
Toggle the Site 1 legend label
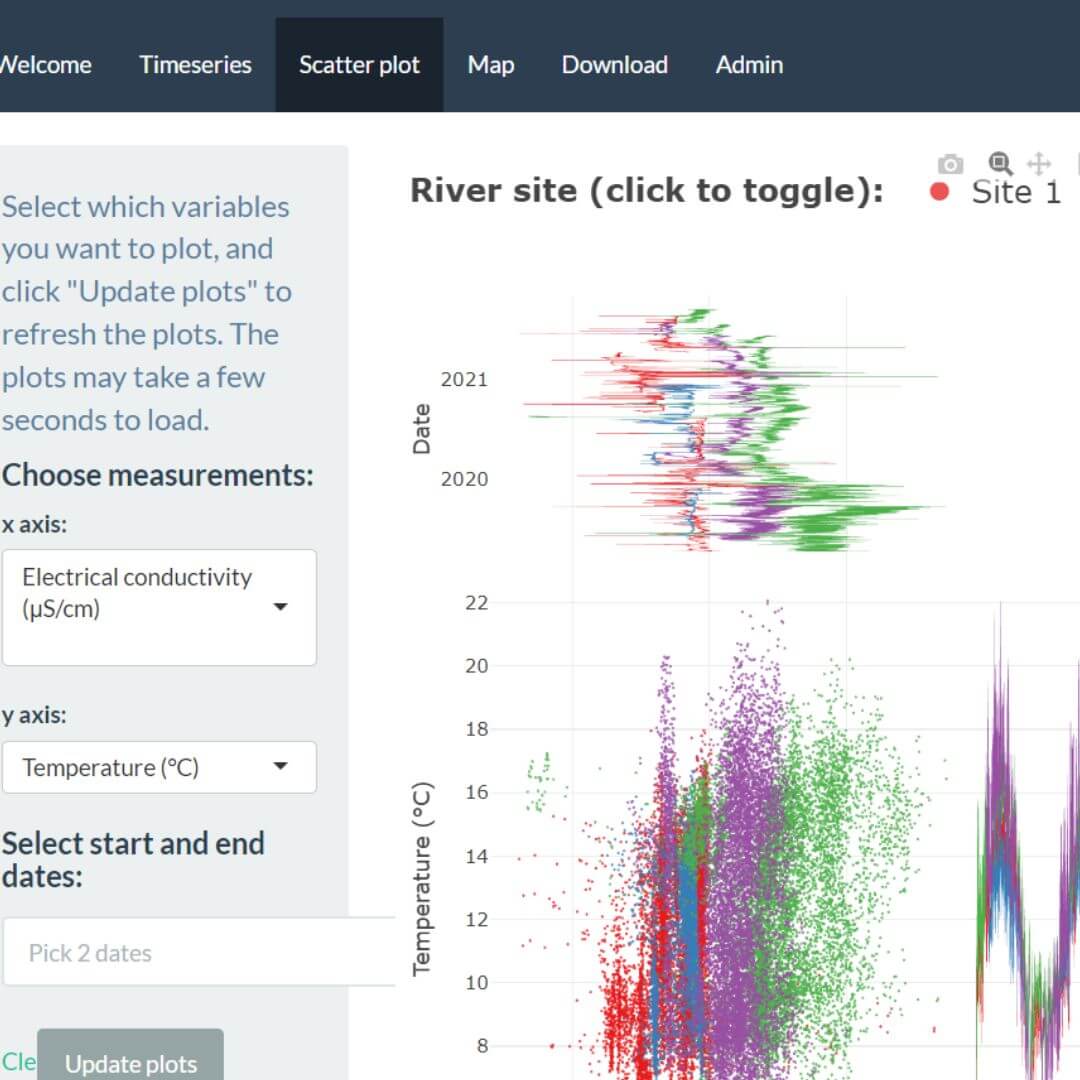[1015, 192]
